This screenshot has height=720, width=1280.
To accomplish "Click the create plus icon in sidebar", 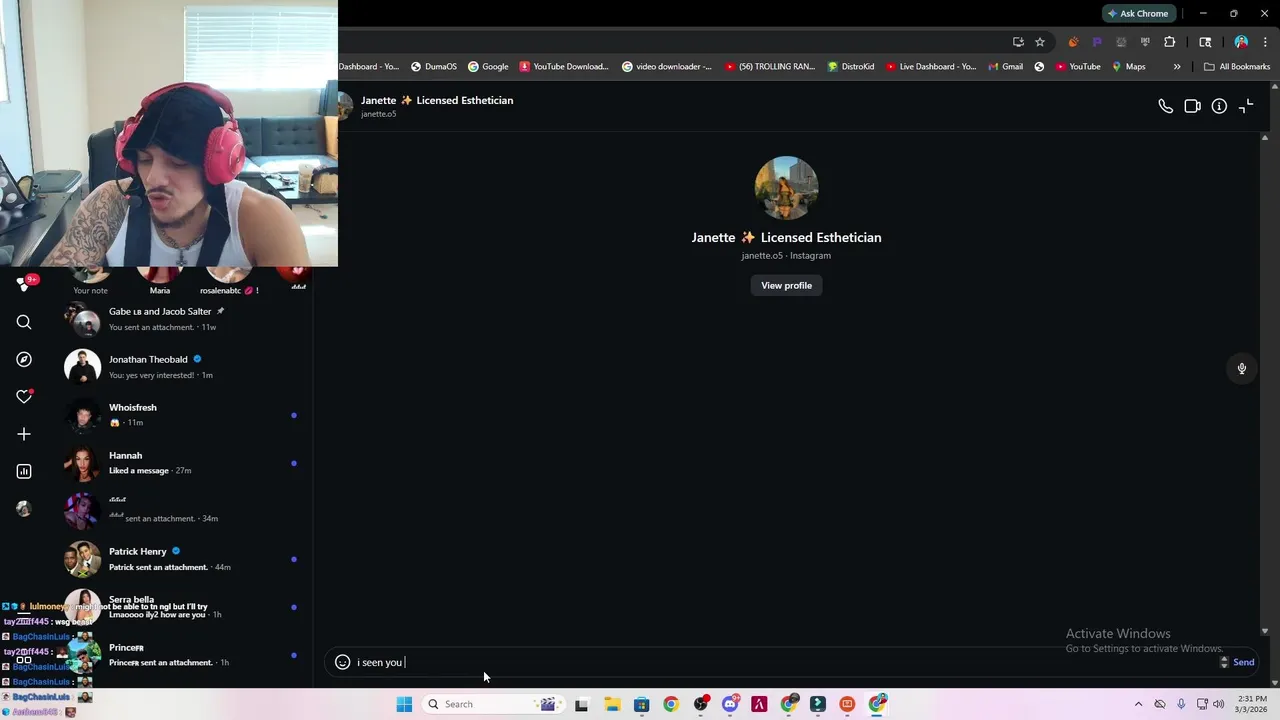I will pyautogui.click(x=24, y=434).
